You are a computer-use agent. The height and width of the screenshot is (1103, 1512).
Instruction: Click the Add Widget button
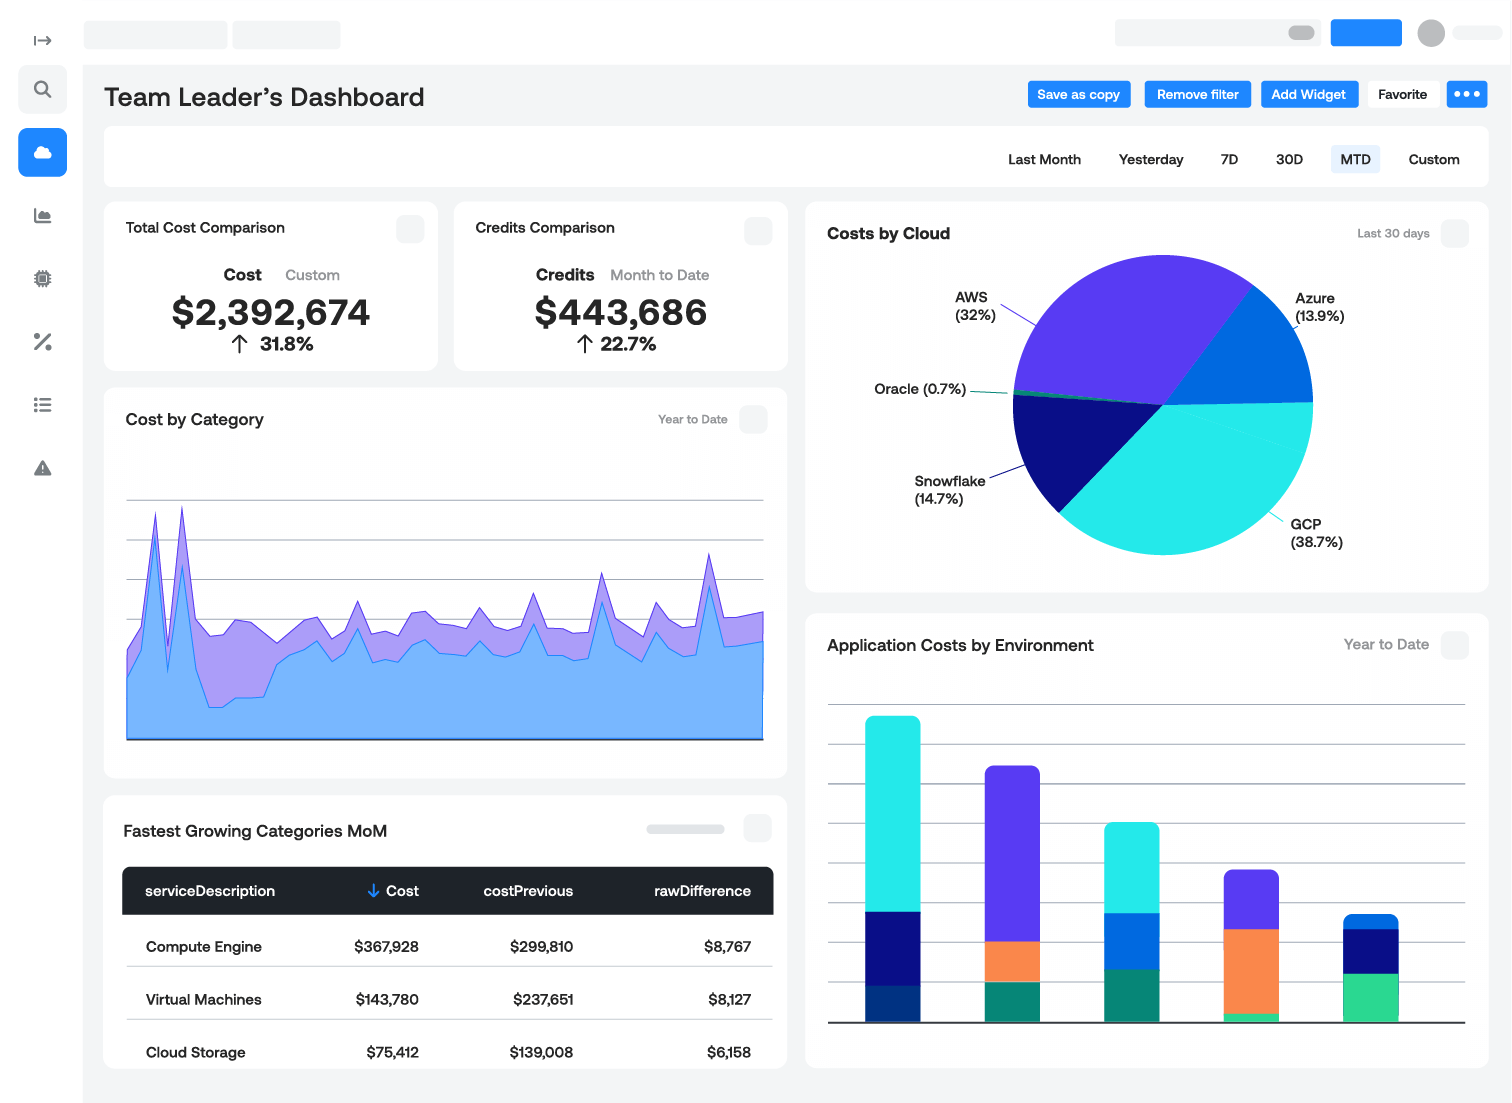1308,94
